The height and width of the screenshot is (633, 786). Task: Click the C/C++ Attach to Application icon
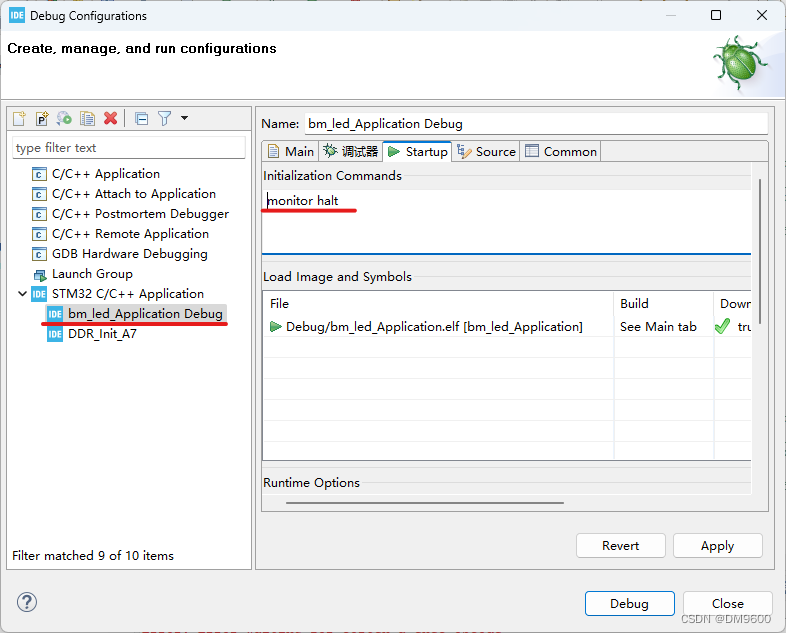point(39,194)
